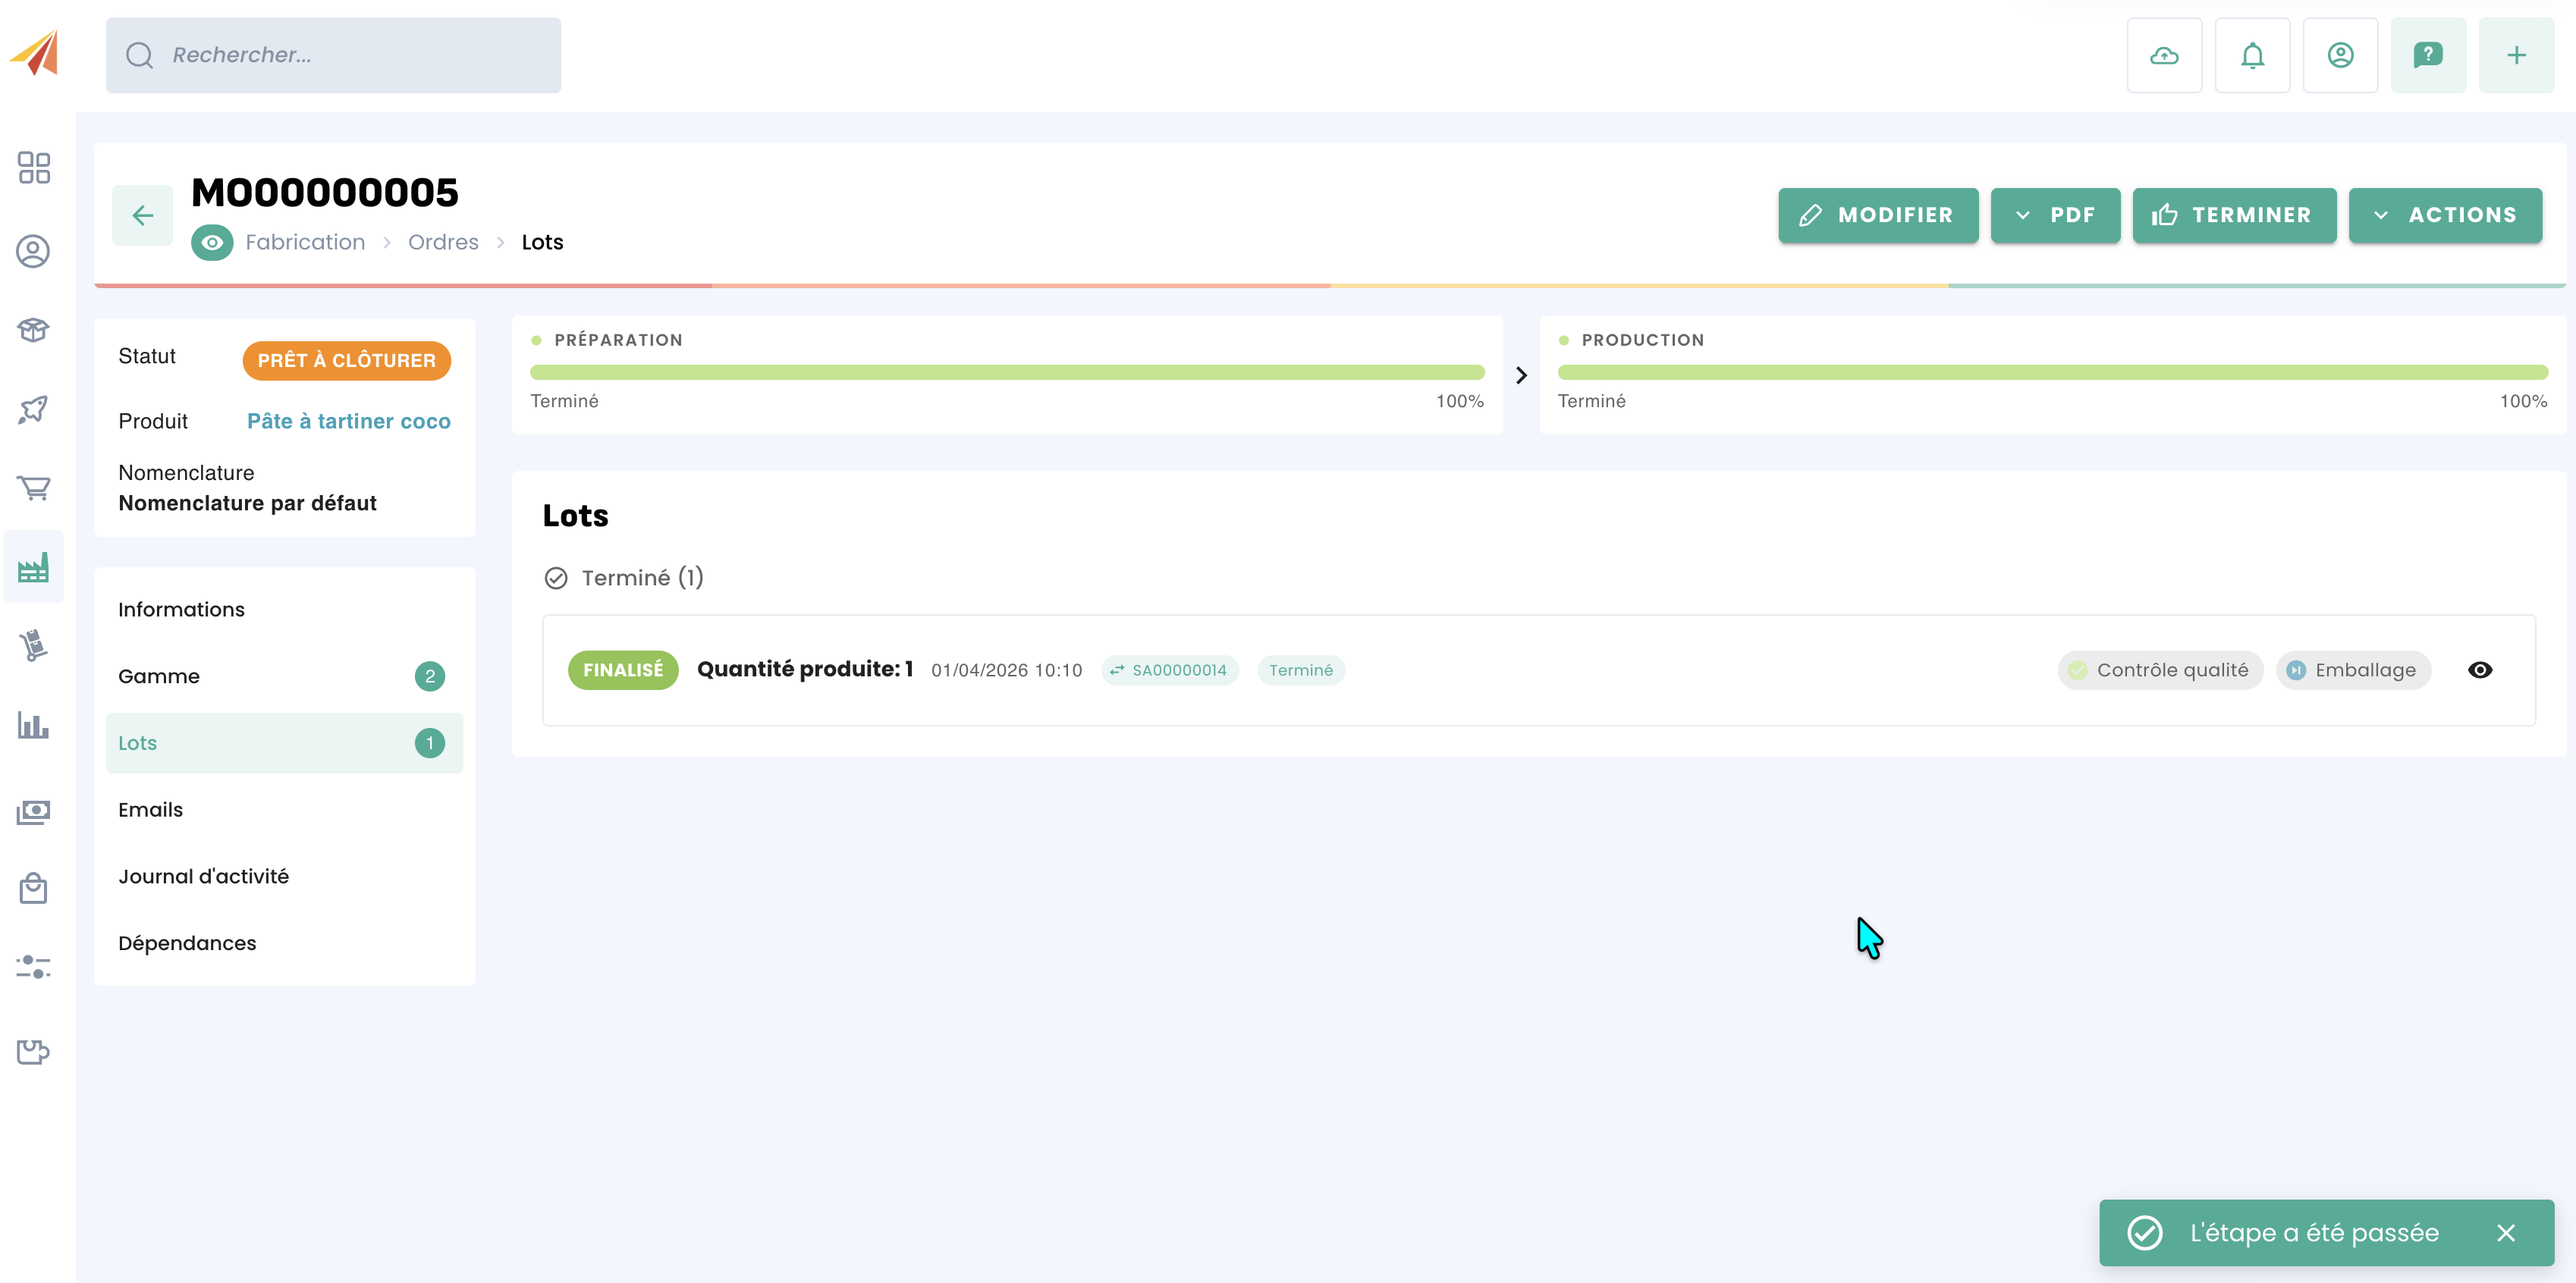2576x1283 pixels.
Task: Click the back arrow next to MO00000005
Action: 142,215
